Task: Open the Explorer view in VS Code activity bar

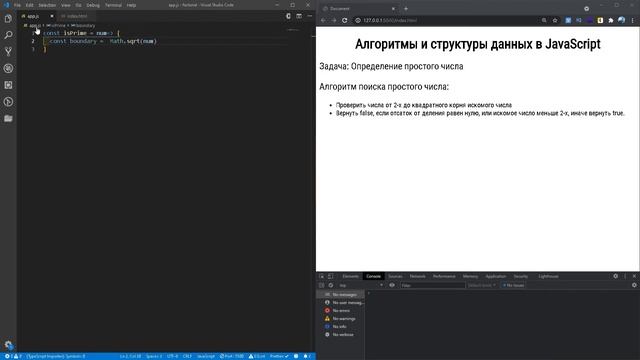Action: [x=8, y=18]
